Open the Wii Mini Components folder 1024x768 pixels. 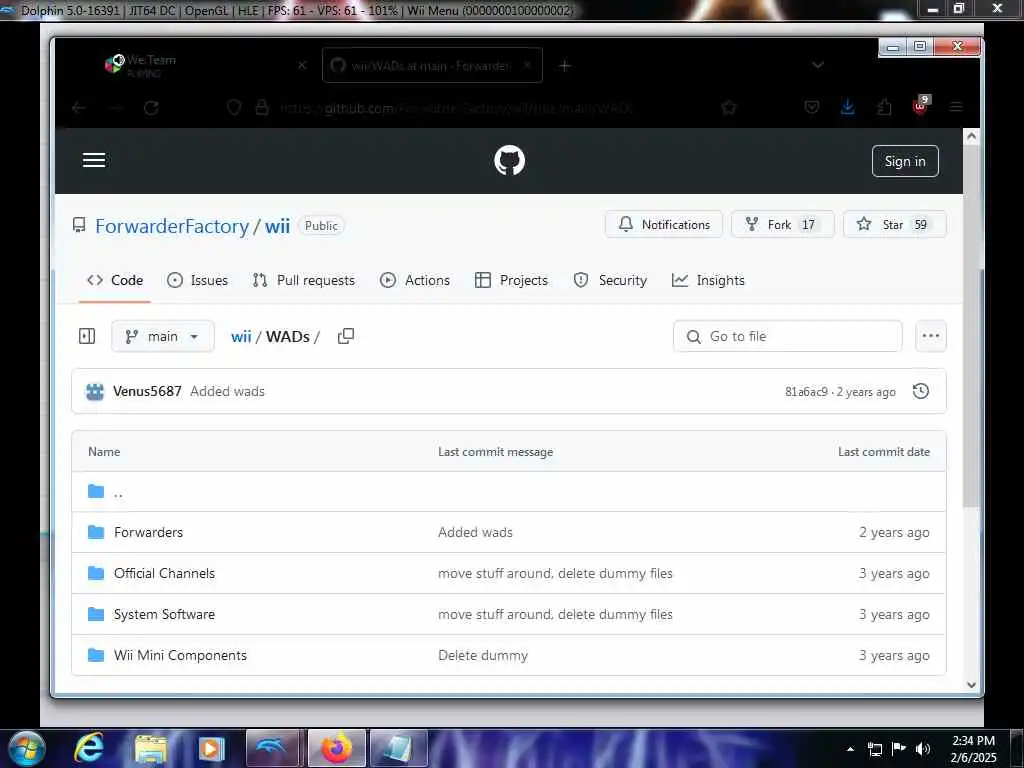pyautogui.click(x=180, y=656)
